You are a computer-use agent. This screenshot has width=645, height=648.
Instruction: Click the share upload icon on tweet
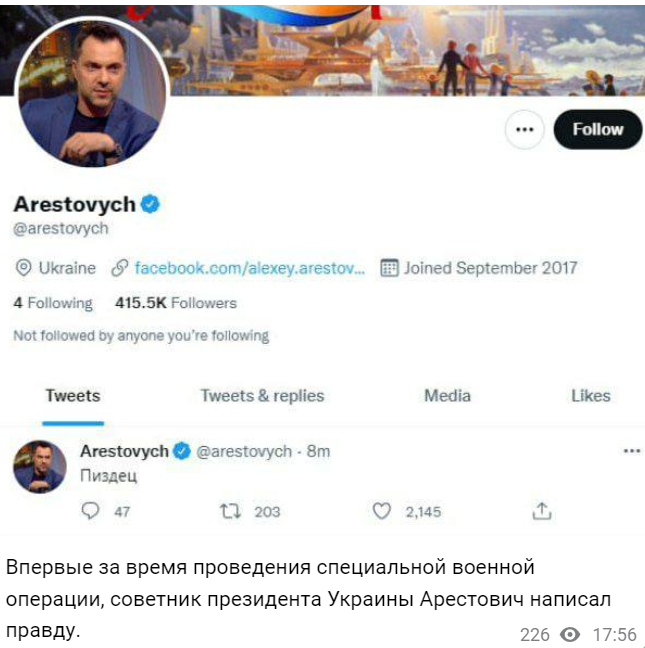pyautogui.click(x=542, y=511)
